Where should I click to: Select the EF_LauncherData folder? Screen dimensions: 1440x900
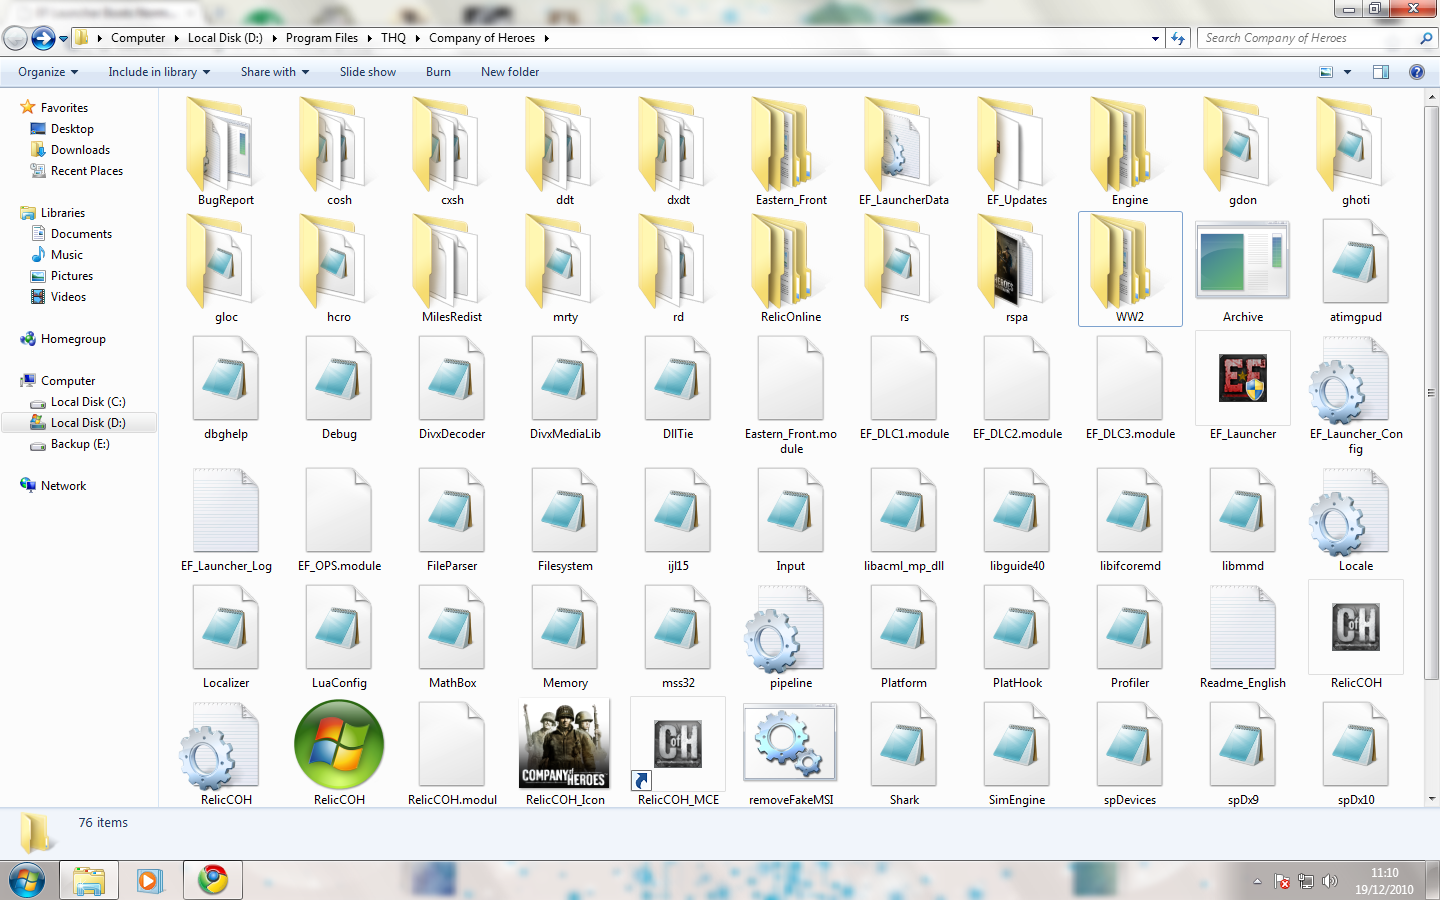click(904, 152)
